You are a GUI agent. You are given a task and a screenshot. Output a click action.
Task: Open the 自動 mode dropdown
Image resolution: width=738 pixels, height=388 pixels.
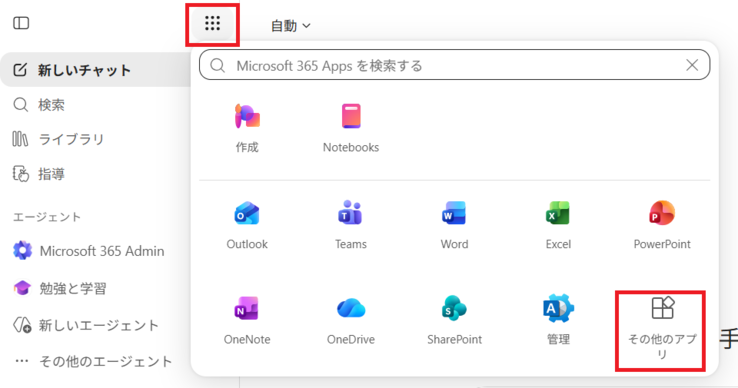(x=290, y=26)
